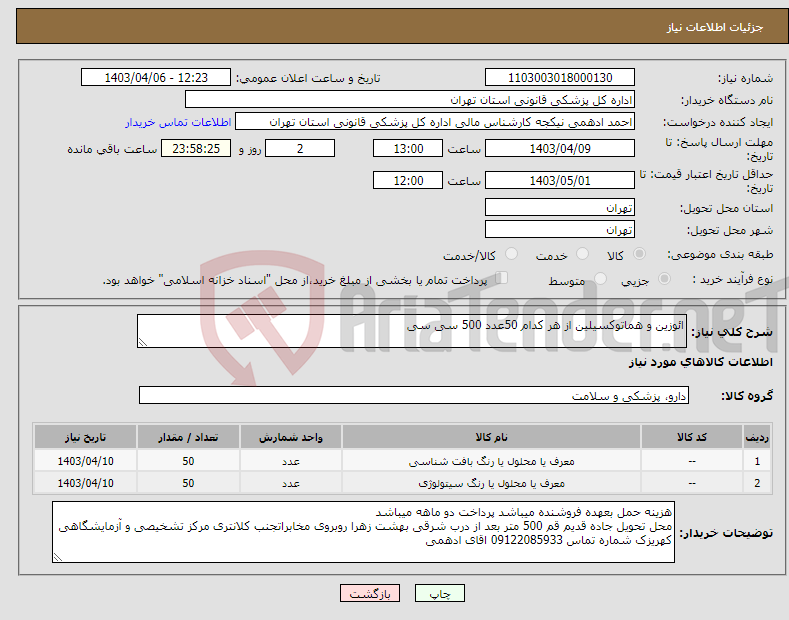Click the general need description textarea
This screenshot has width=789, height=620.
click(x=412, y=331)
